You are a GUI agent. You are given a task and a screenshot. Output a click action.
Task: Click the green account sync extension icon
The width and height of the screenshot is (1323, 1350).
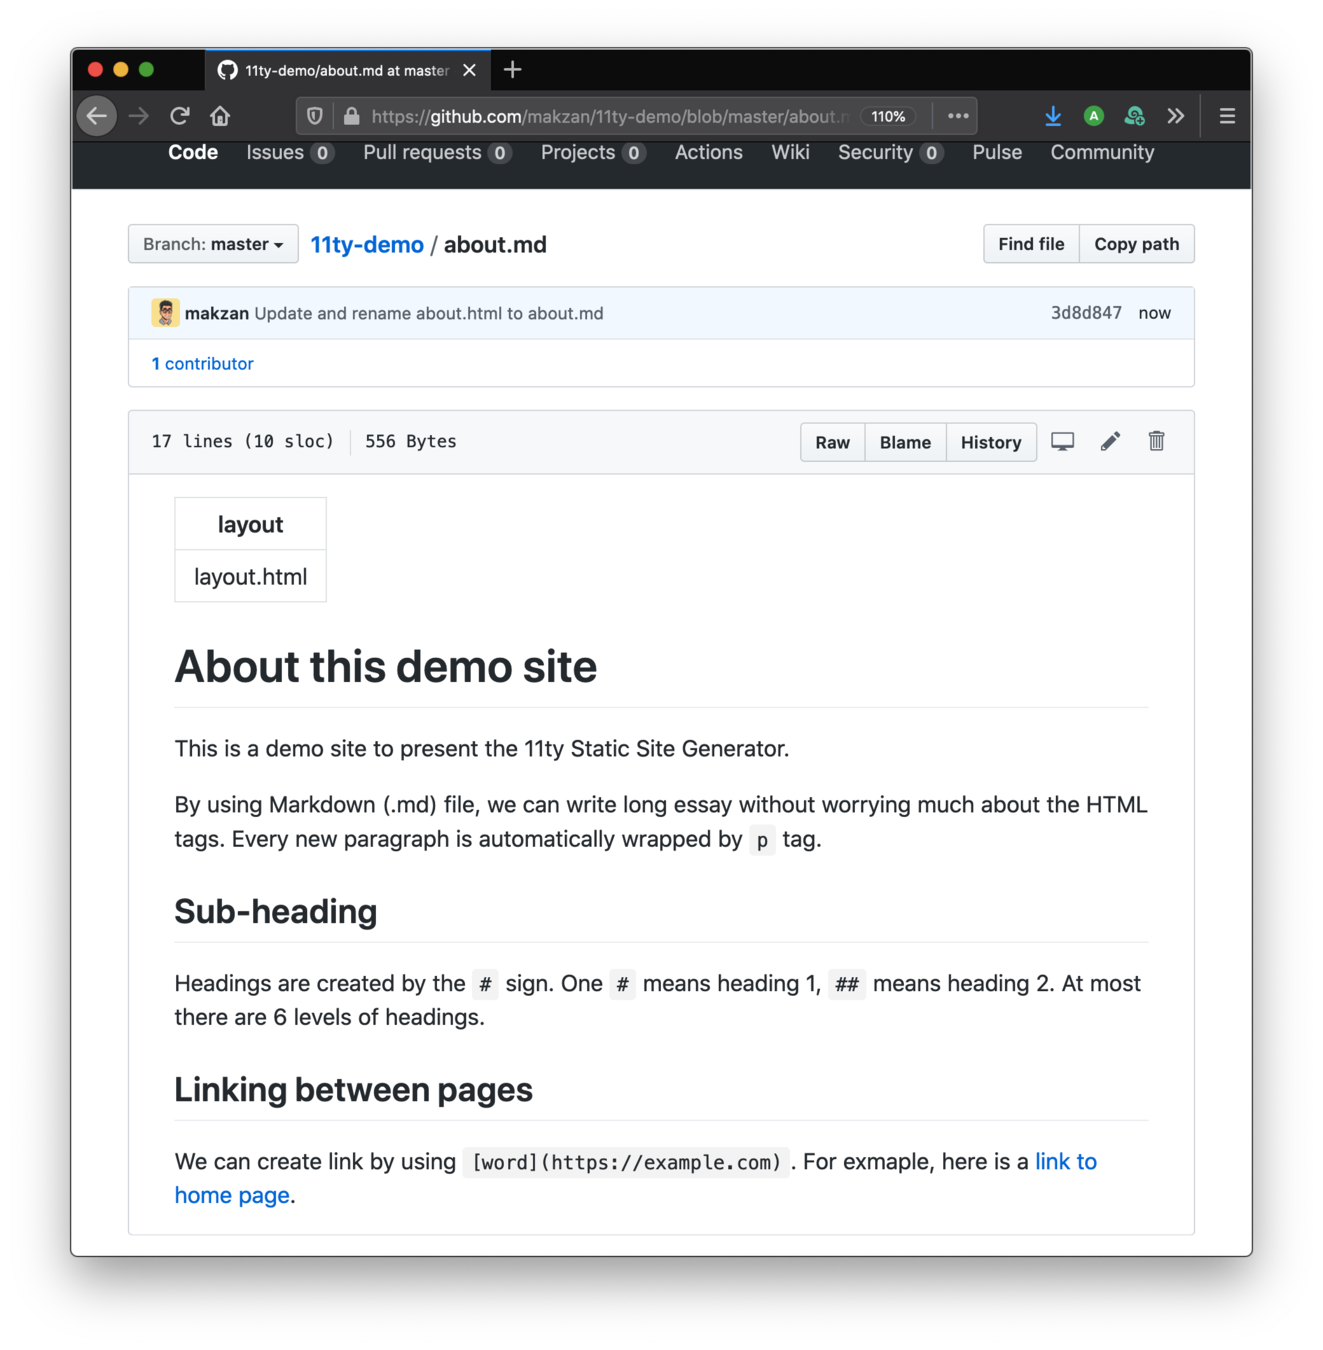[1135, 116]
